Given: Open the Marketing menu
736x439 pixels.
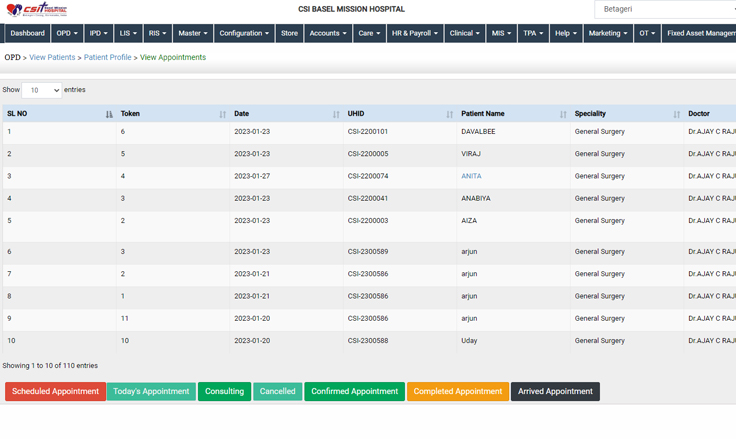Looking at the screenshot, I should 608,33.
